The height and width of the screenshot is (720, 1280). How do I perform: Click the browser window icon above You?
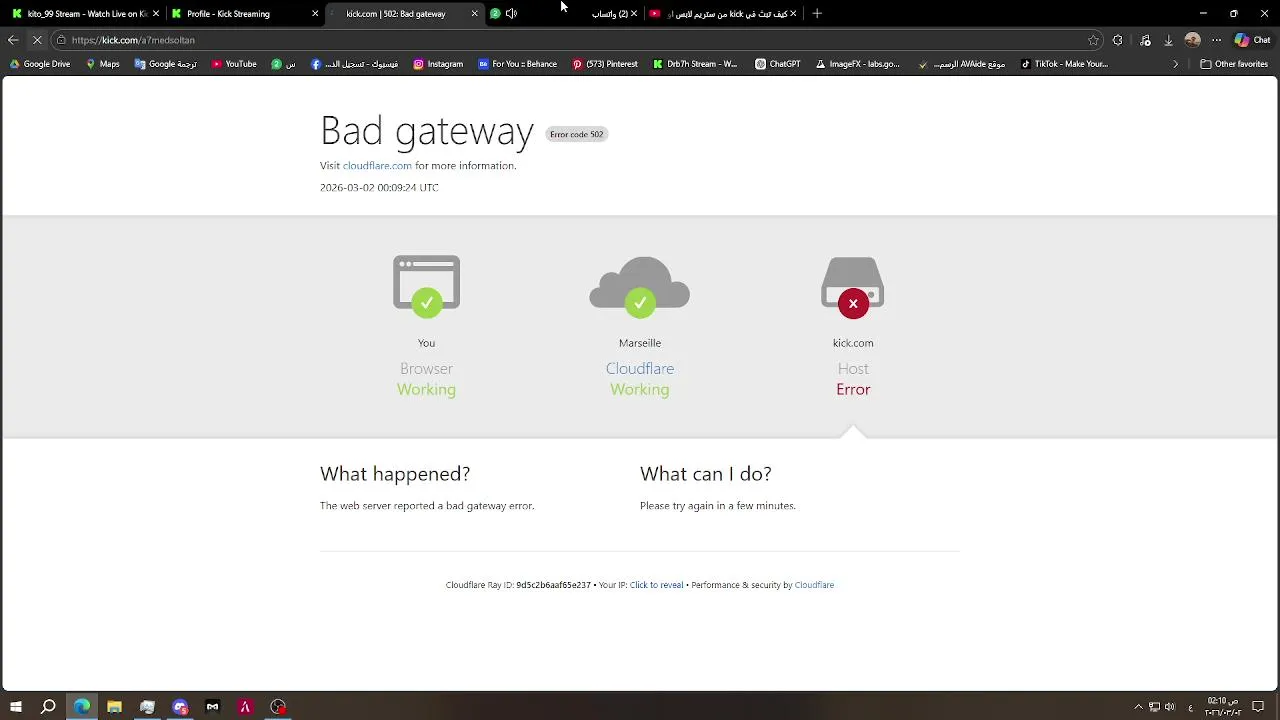[x=426, y=287]
